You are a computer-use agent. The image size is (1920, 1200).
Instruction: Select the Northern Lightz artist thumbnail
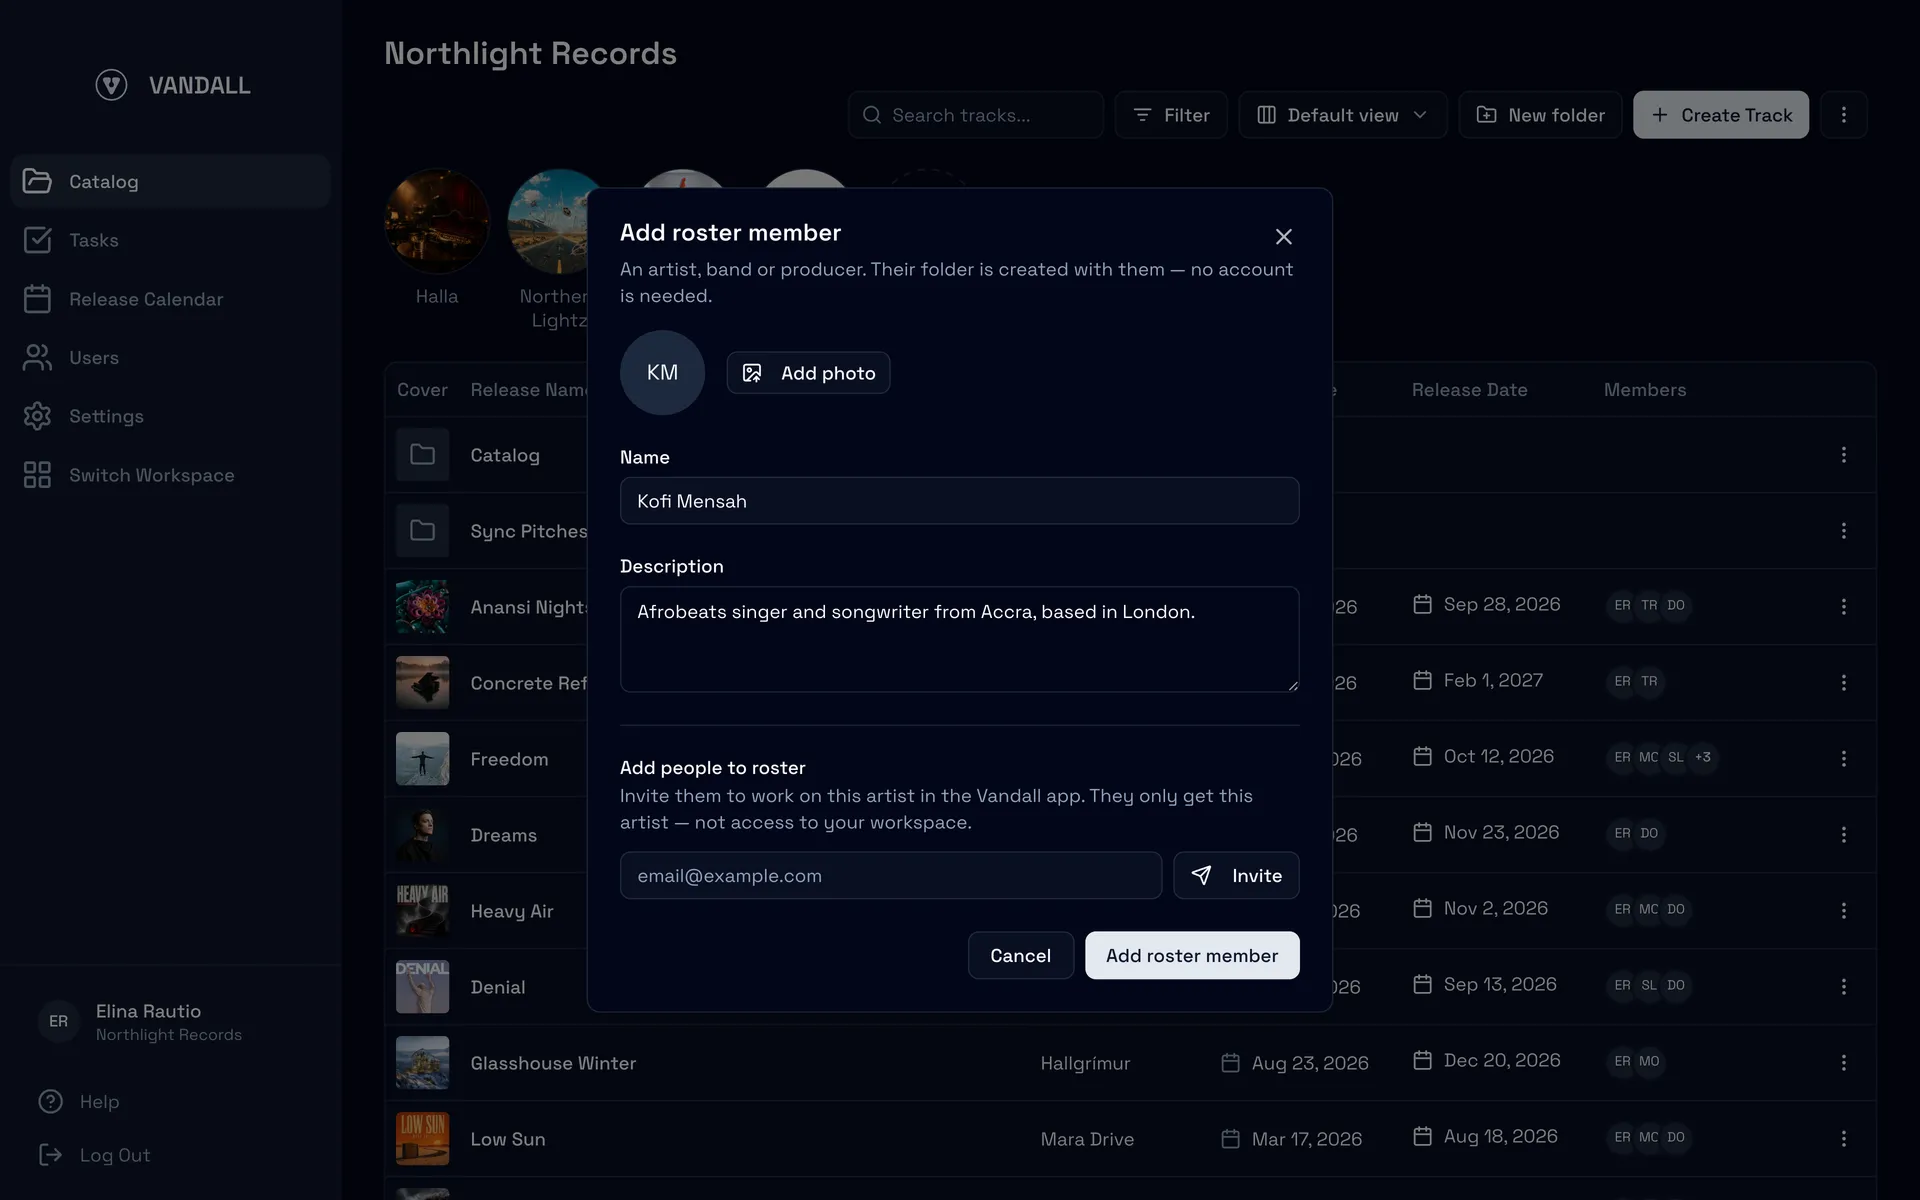pyautogui.click(x=548, y=221)
